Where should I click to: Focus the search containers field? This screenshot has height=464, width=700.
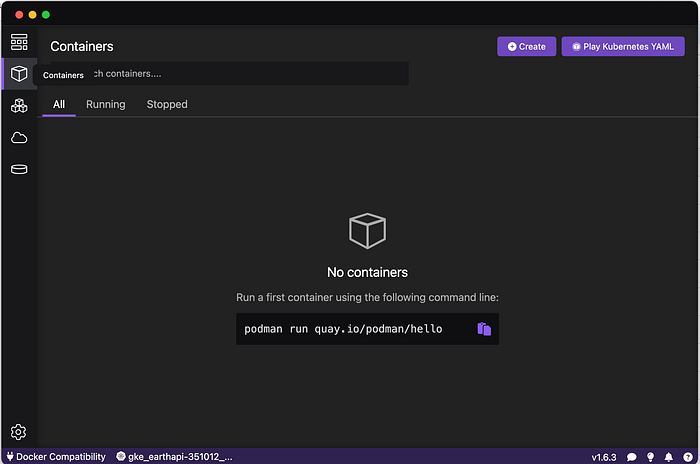click(229, 74)
